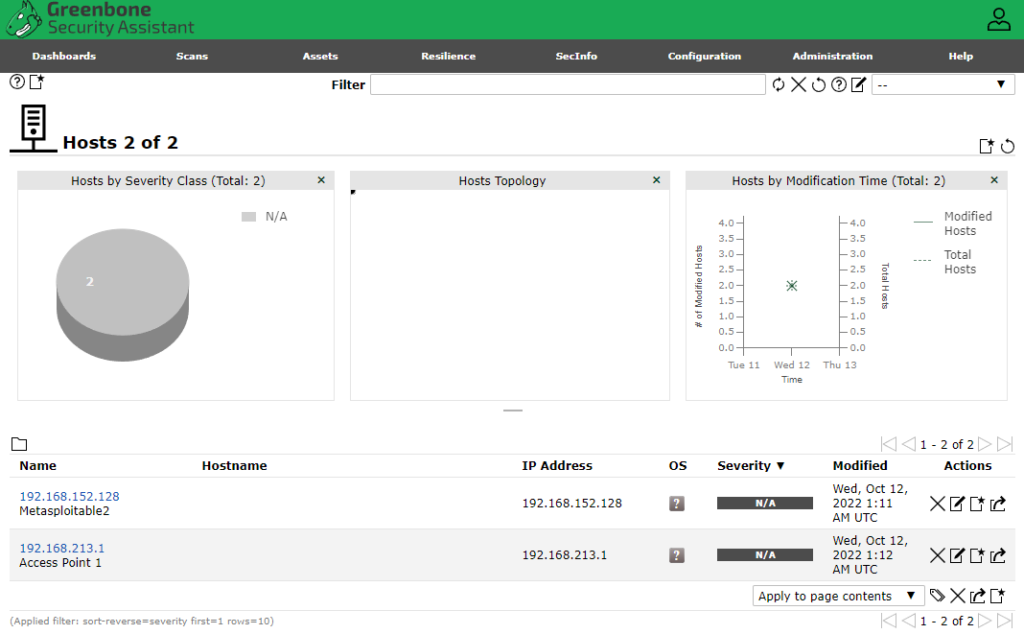Delete host 192.168.152.128
This screenshot has width=1024, height=634.
pyautogui.click(x=937, y=503)
